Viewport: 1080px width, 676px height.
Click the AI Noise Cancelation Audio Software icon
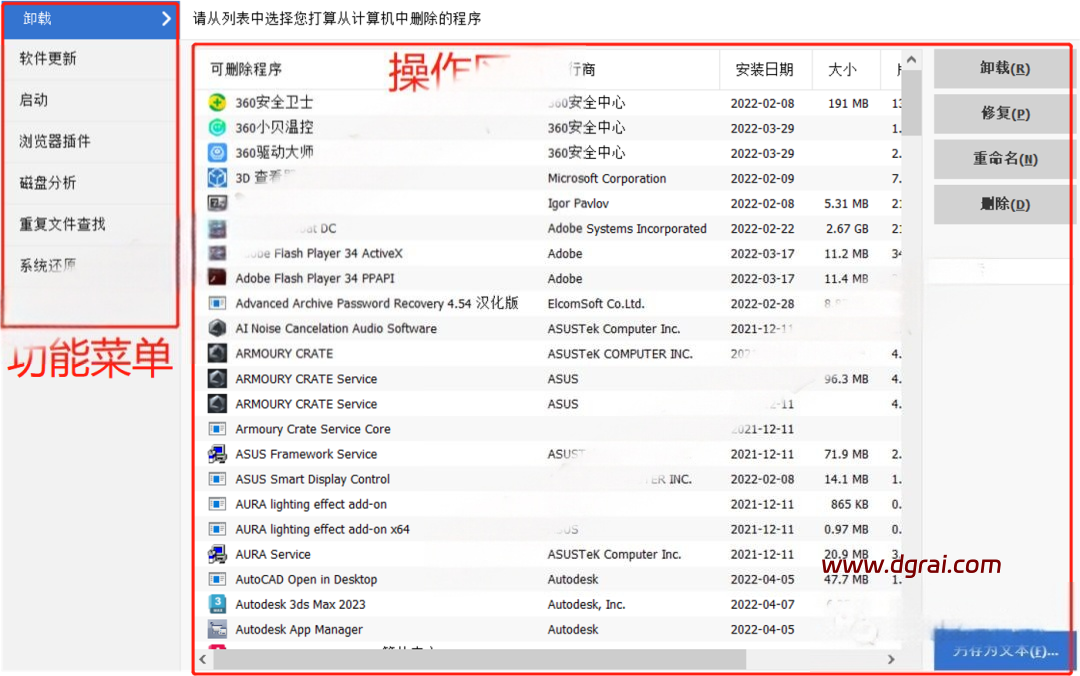pyautogui.click(x=217, y=328)
